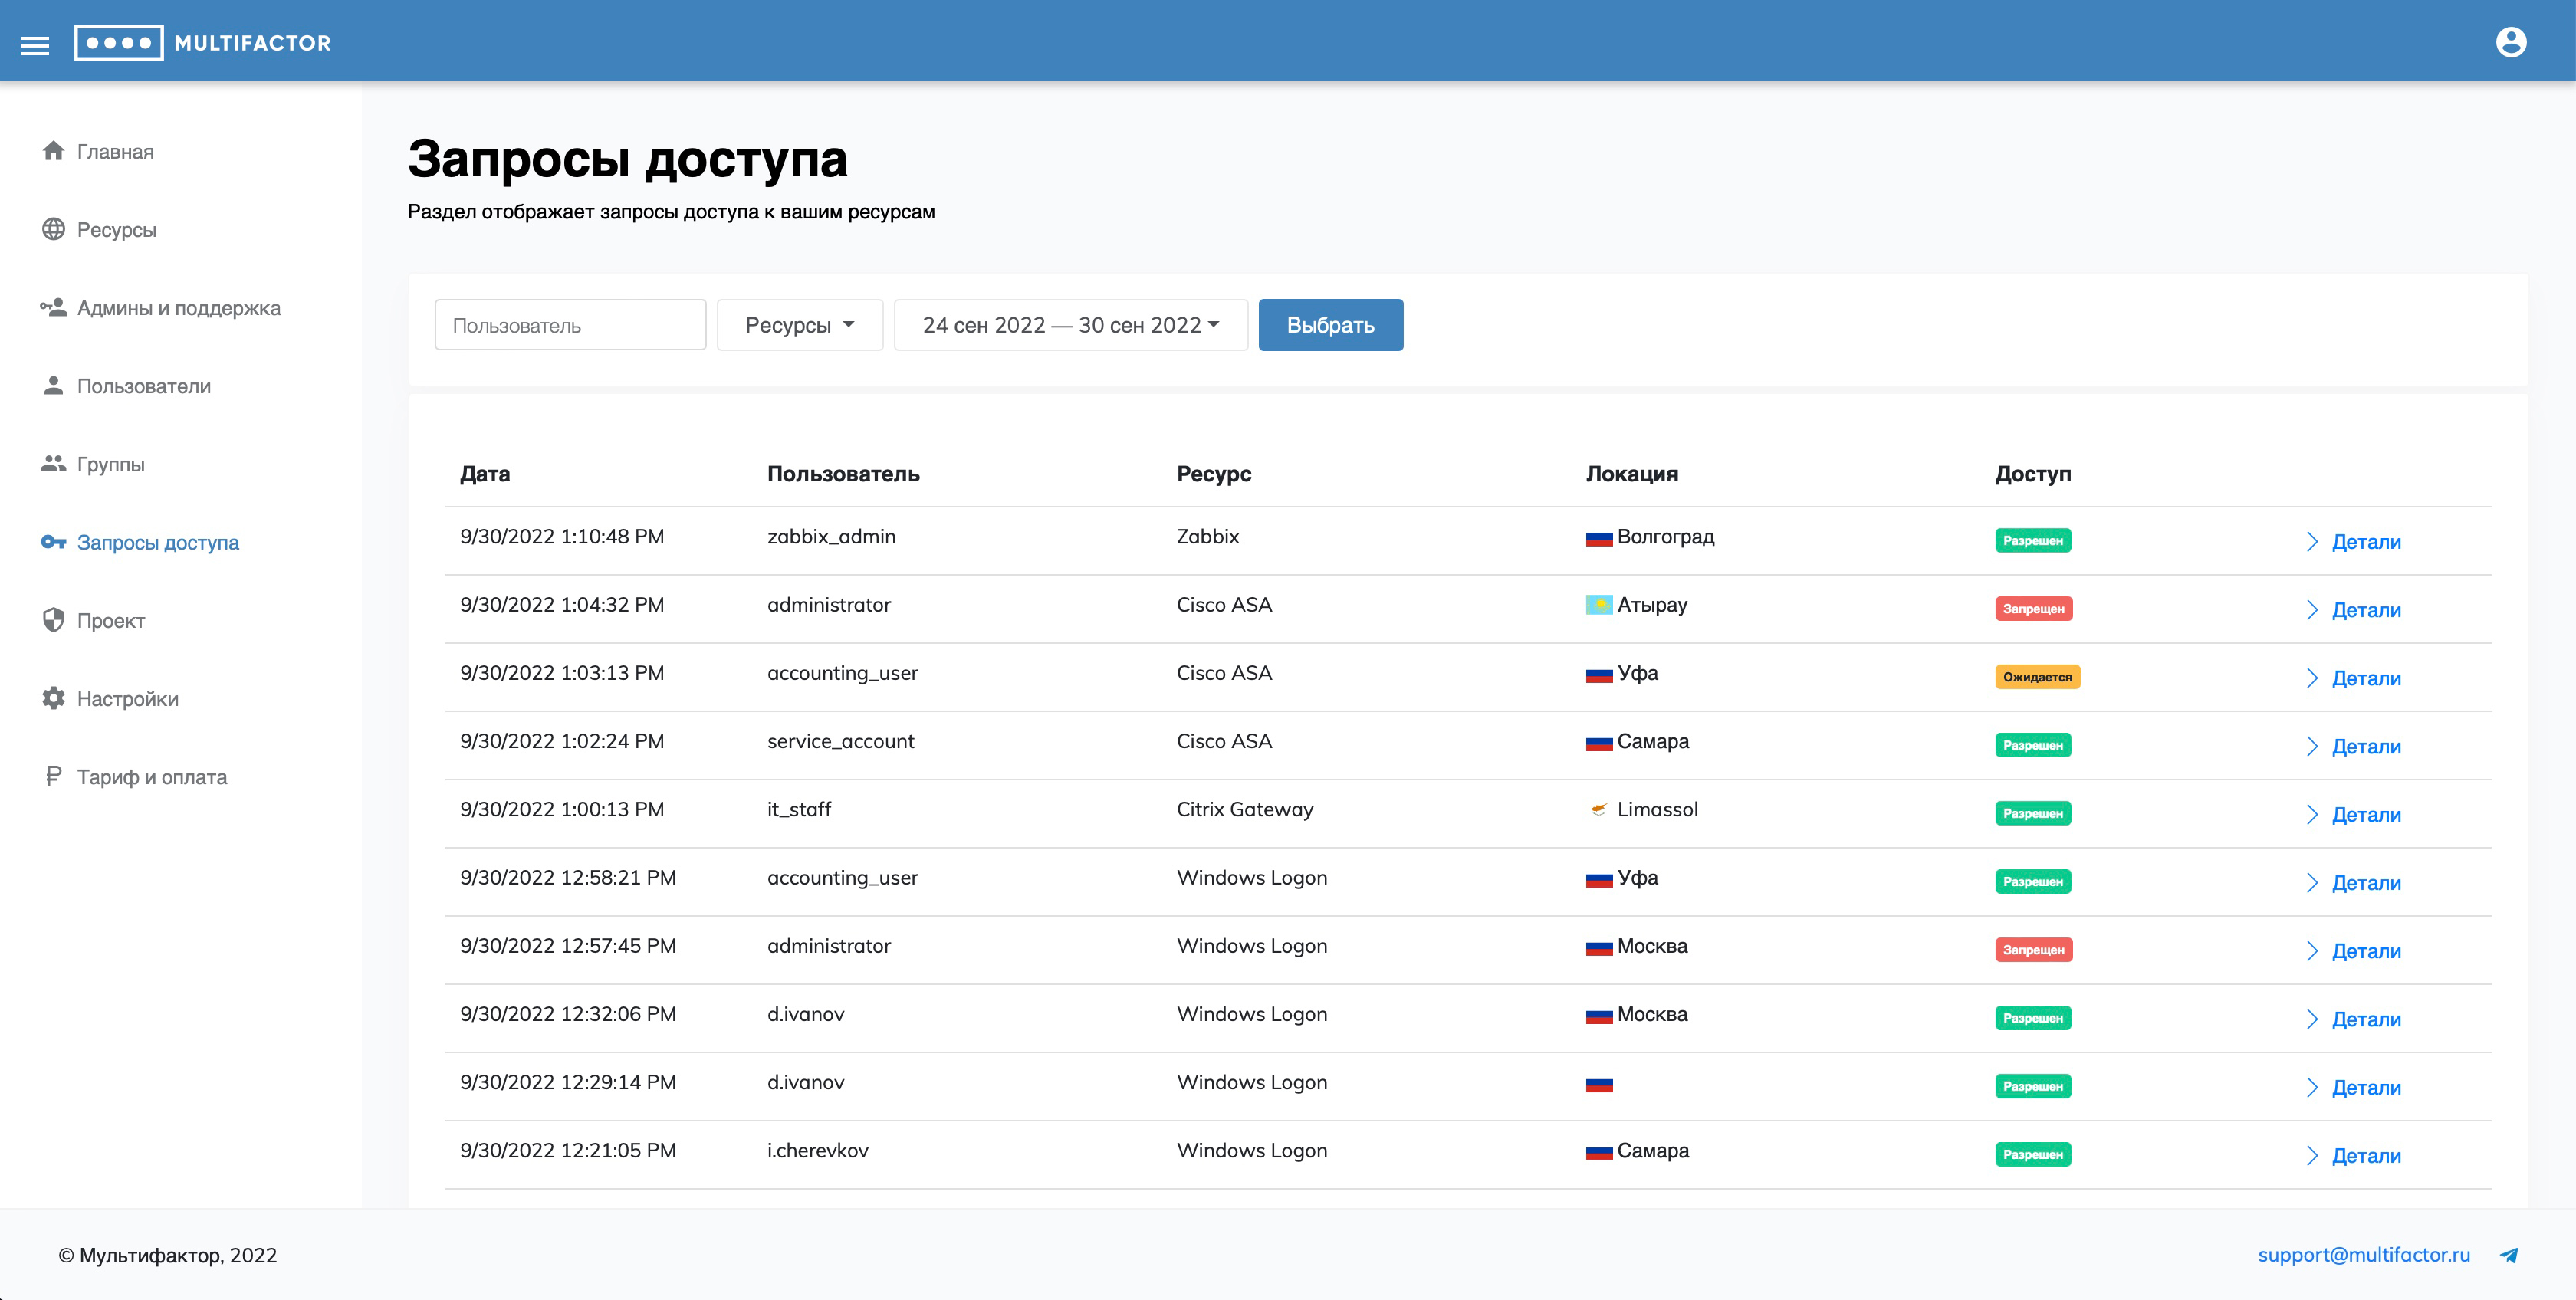Click the Ожидается status badge
The width and height of the screenshot is (2576, 1300).
click(2037, 677)
